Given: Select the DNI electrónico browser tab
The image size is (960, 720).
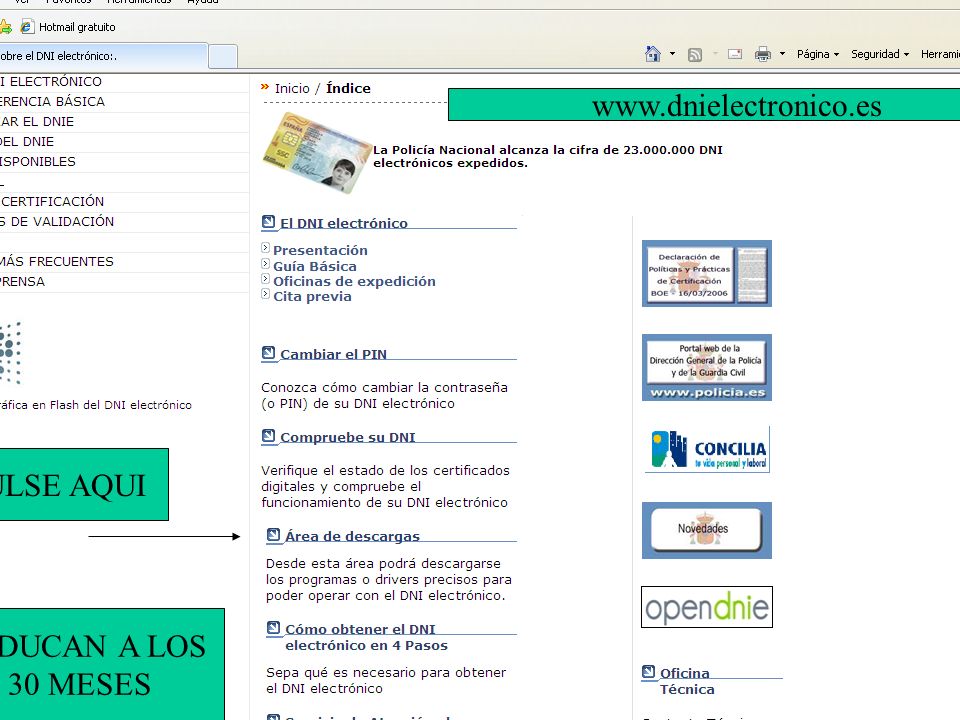Looking at the screenshot, I should [x=103, y=56].
